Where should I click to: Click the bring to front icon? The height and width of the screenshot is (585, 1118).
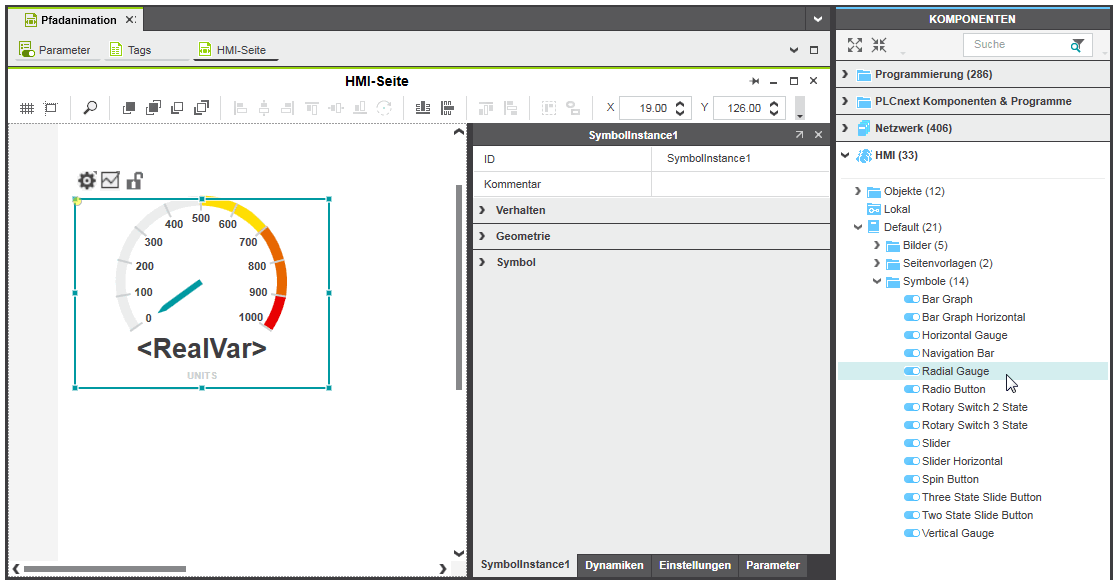(x=128, y=108)
